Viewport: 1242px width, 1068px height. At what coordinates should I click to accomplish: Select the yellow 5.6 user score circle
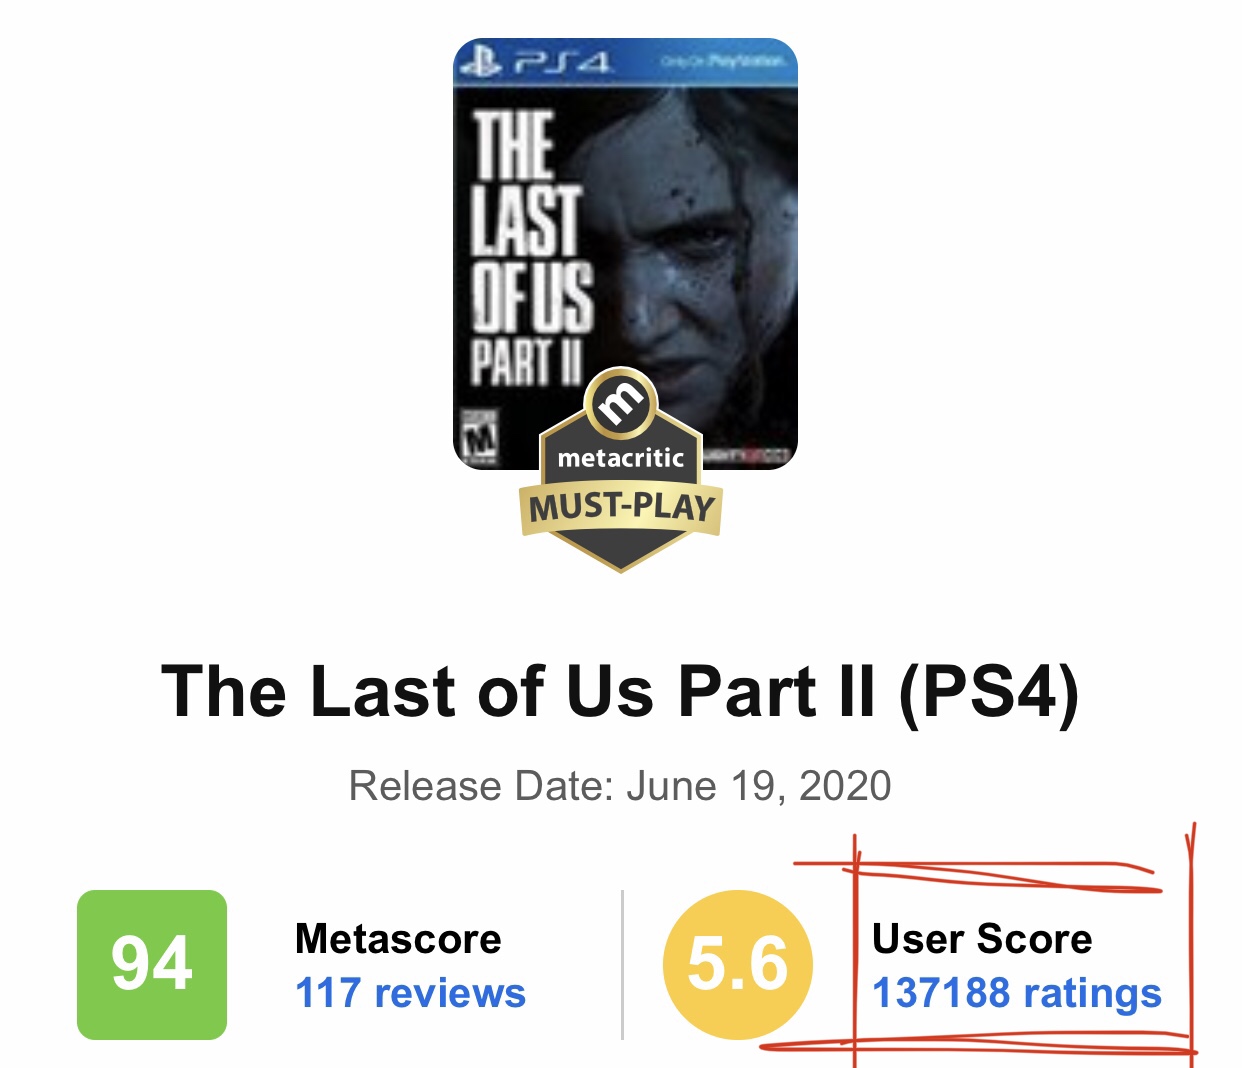[x=738, y=964]
